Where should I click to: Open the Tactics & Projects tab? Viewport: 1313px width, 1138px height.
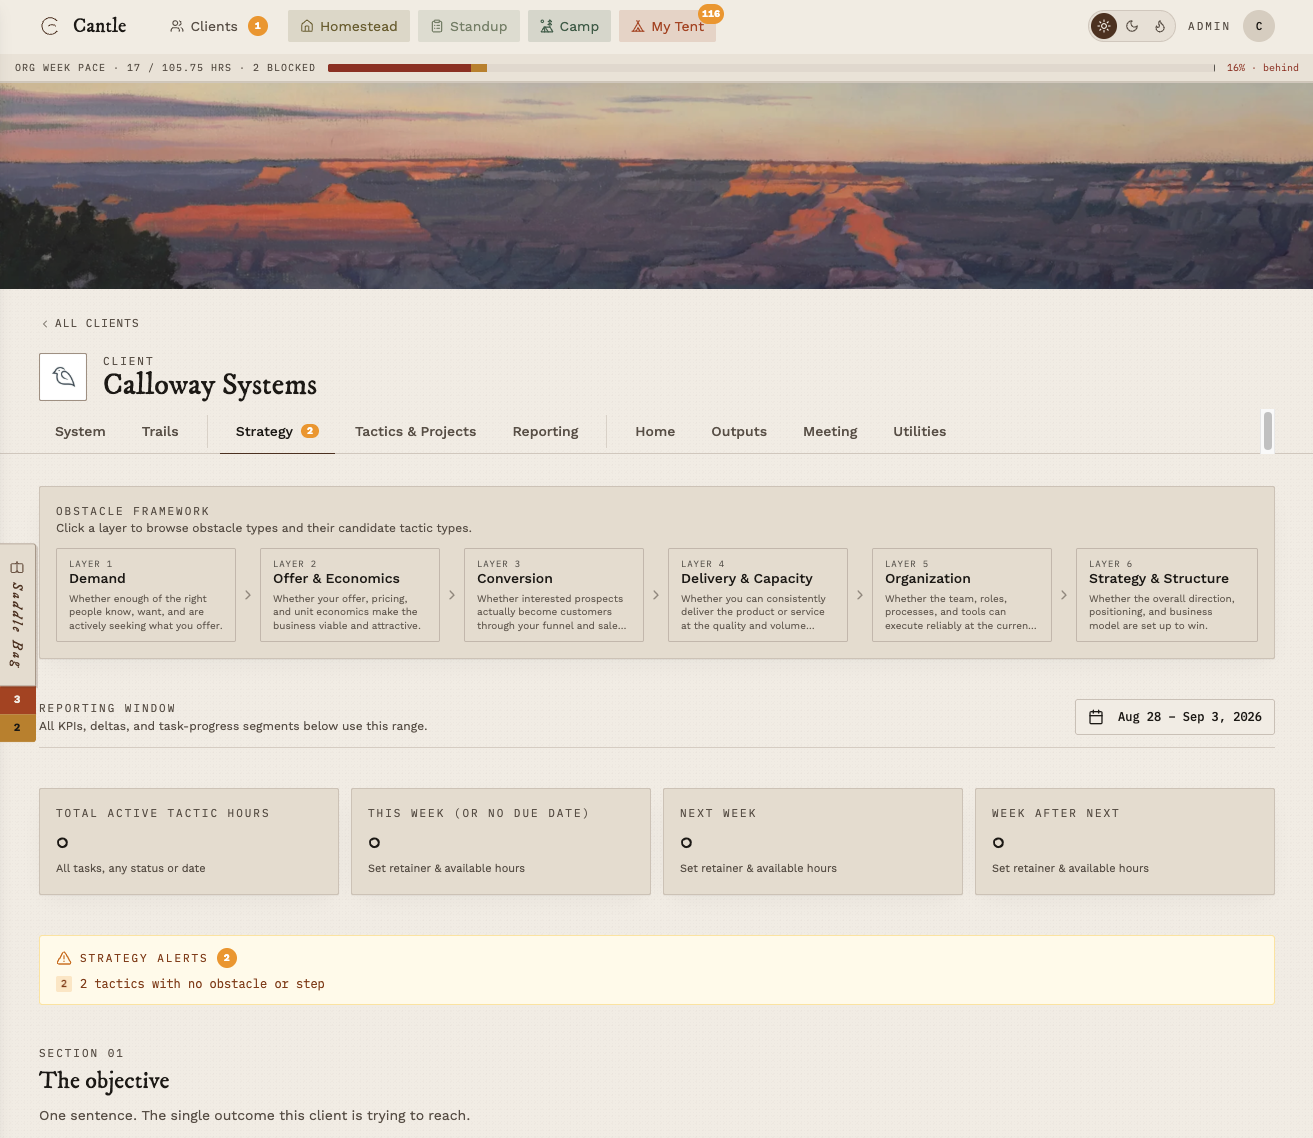[x=415, y=432]
